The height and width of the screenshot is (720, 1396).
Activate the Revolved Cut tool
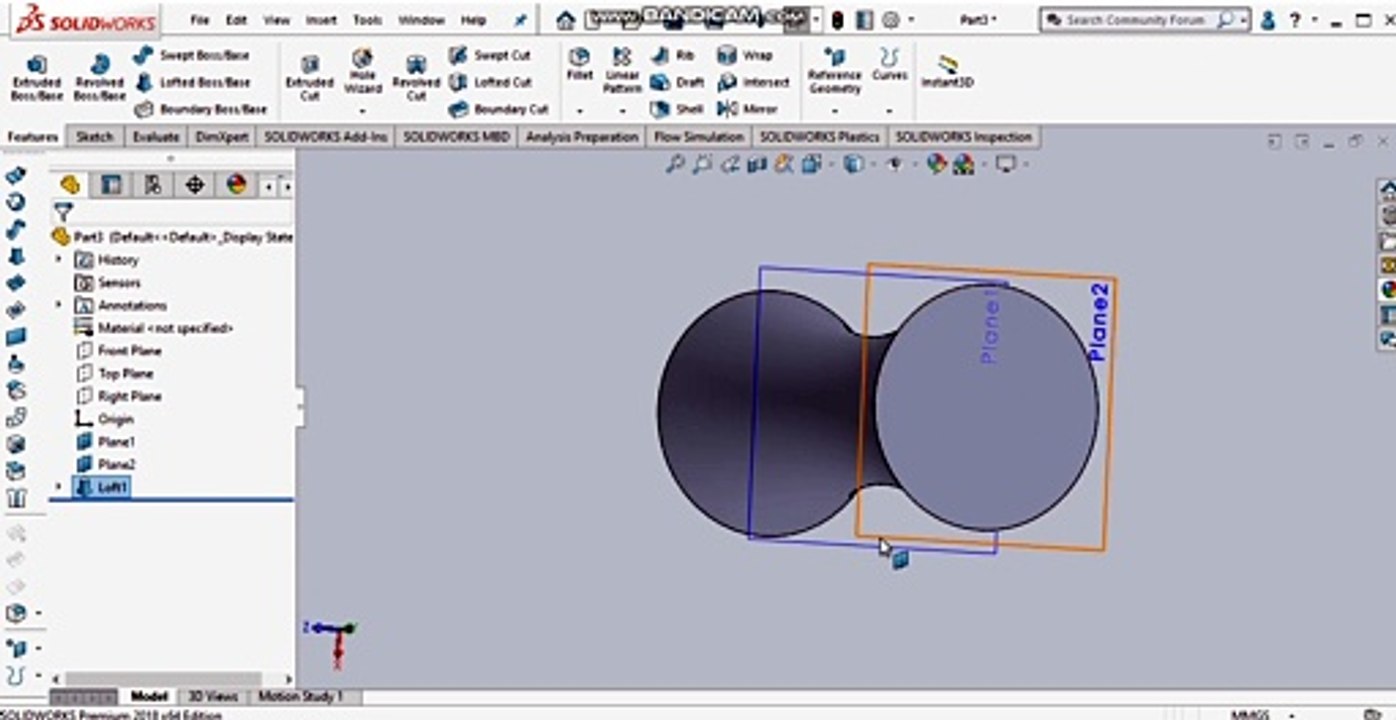[416, 78]
